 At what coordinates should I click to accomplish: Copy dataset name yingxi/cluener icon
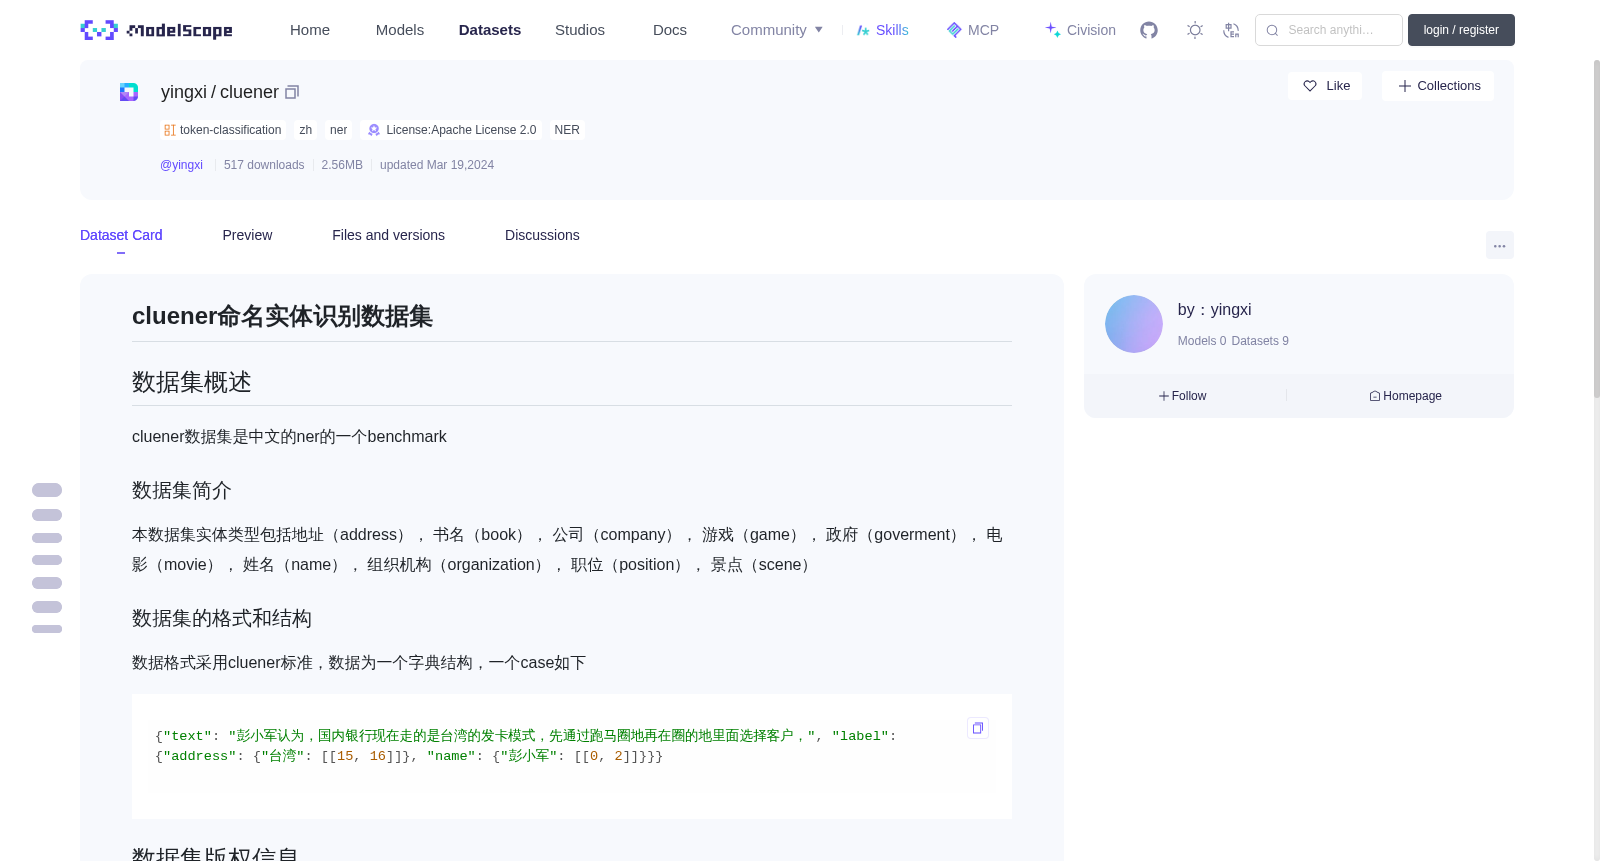(x=292, y=92)
